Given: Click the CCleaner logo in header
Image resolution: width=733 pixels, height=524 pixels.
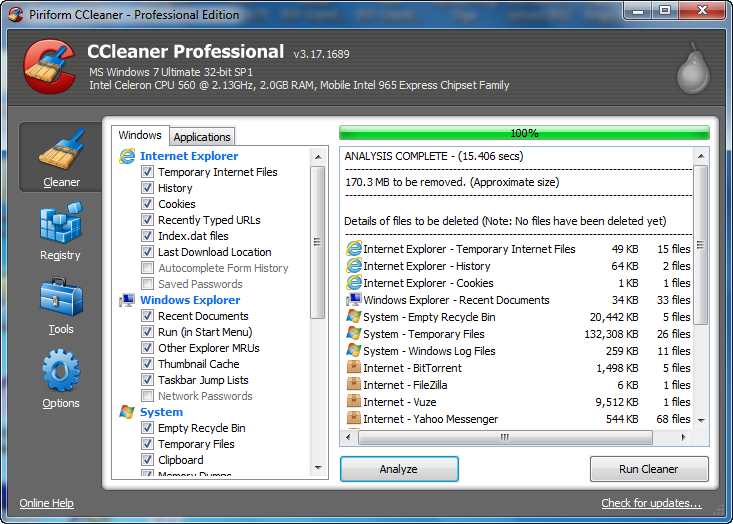Looking at the screenshot, I should 49,66.
